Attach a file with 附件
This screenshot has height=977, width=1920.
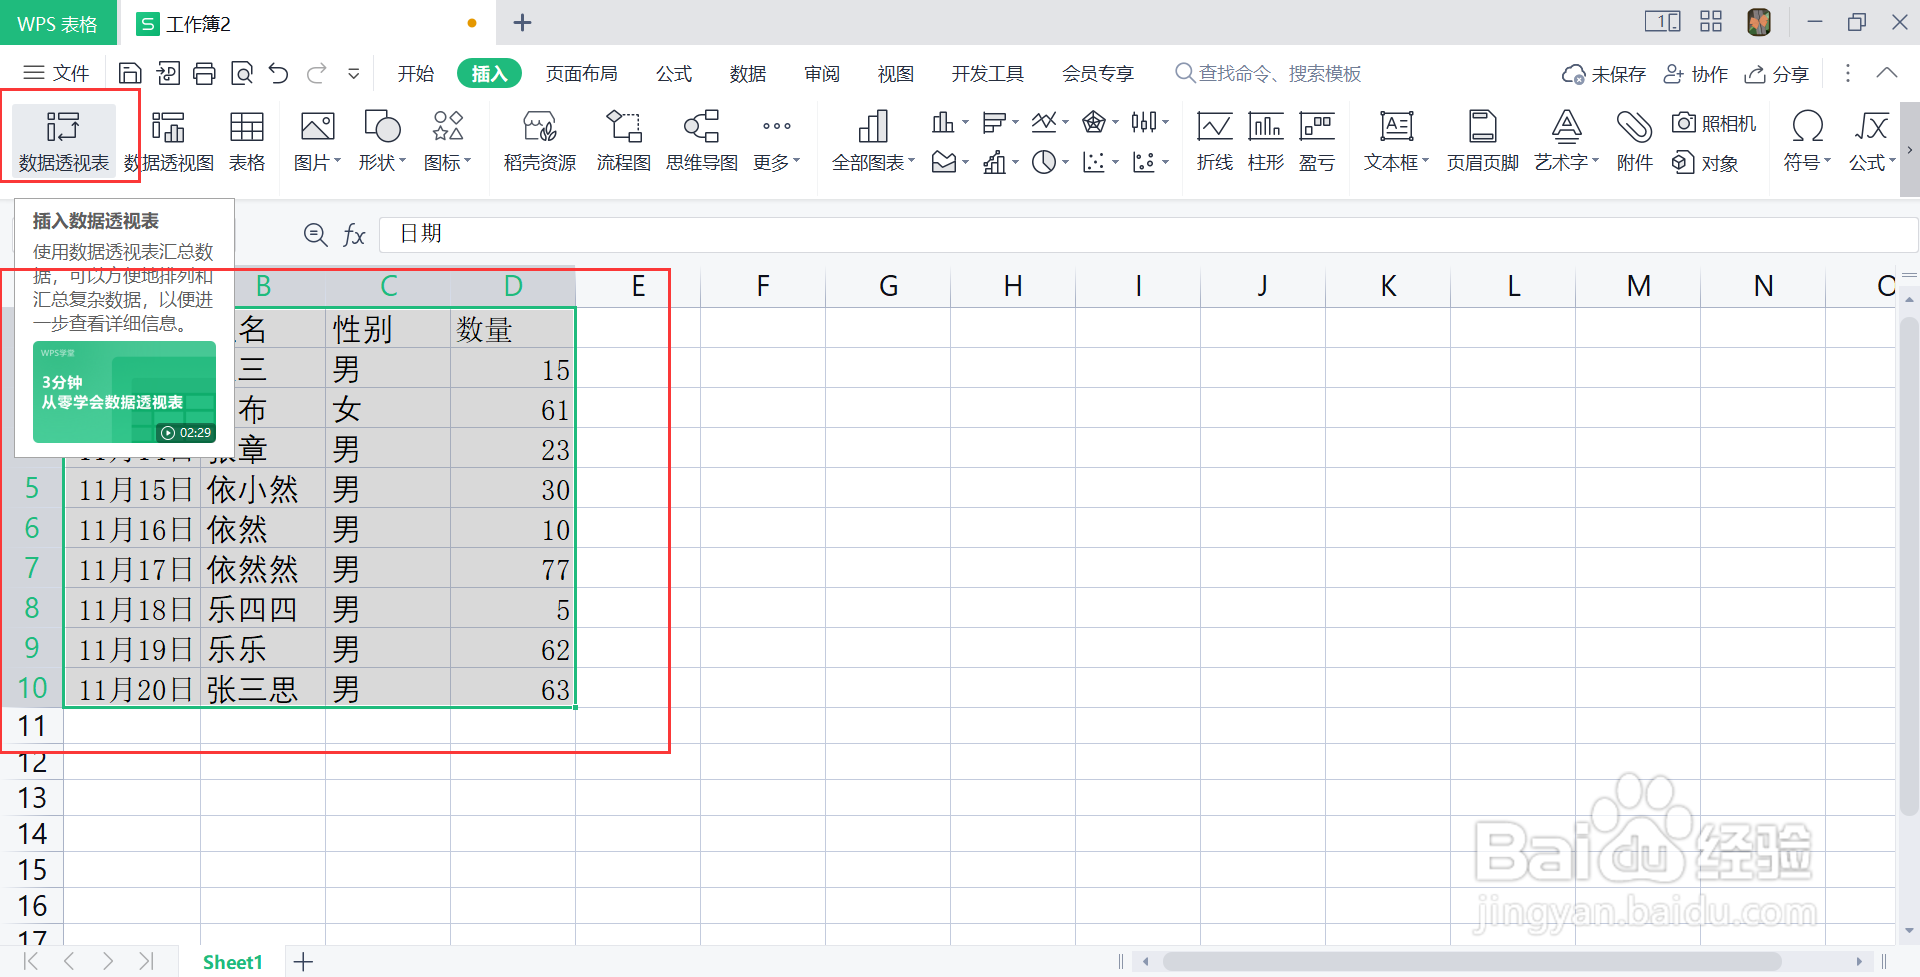(1633, 140)
